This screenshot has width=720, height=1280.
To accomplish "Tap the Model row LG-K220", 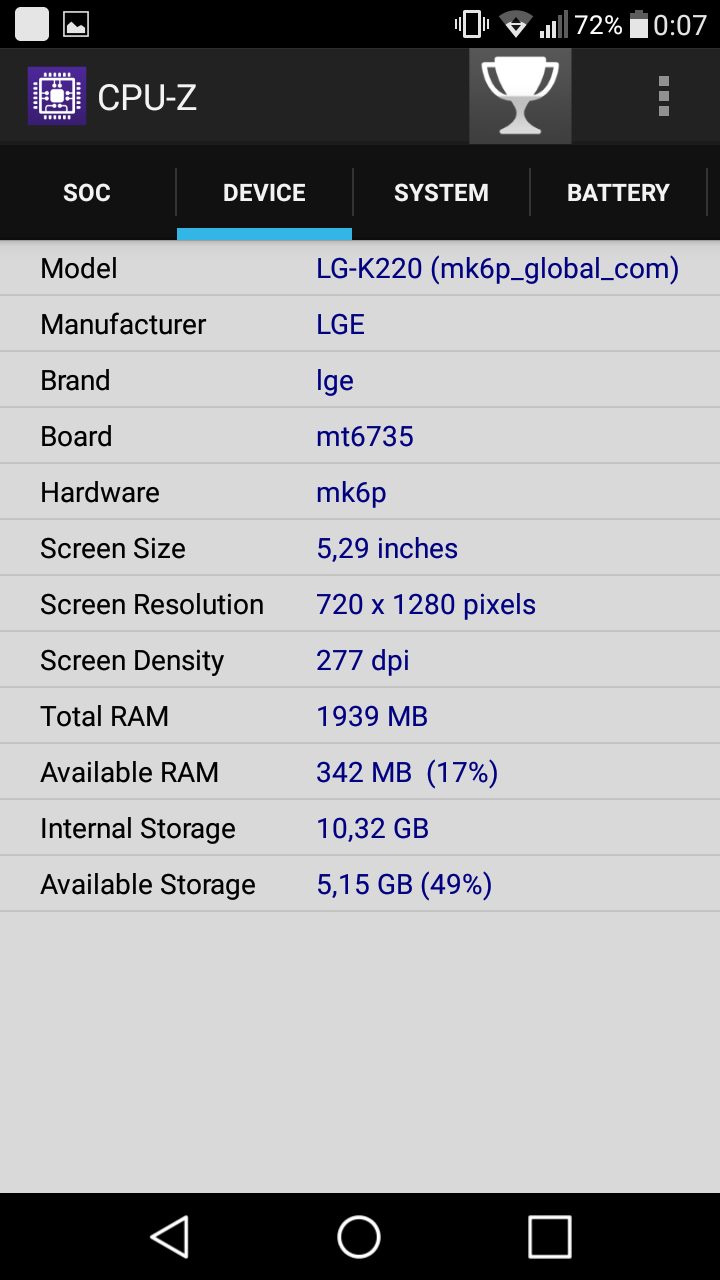I will [x=360, y=268].
